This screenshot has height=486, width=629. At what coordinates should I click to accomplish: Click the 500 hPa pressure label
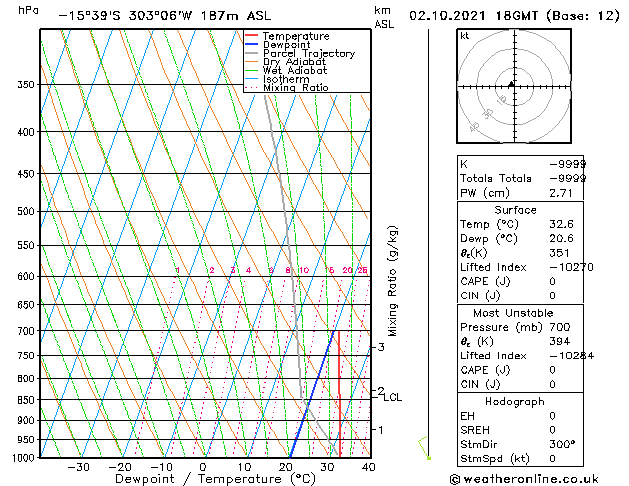coord(26,211)
